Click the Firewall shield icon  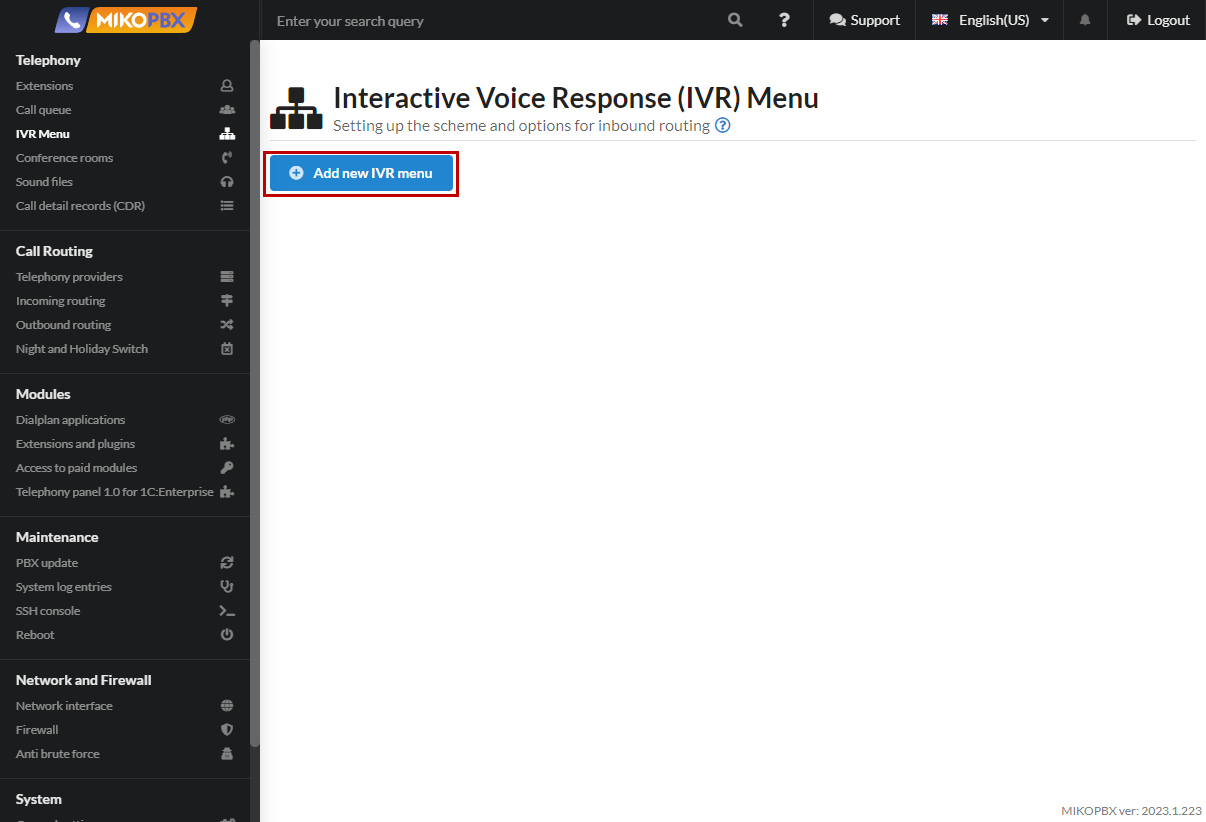(x=227, y=730)
